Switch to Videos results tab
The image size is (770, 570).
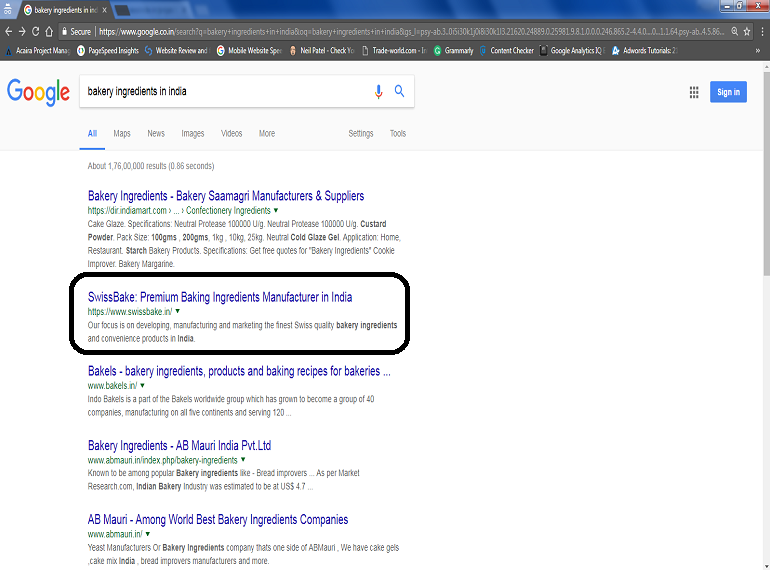[x=231, y=134]
